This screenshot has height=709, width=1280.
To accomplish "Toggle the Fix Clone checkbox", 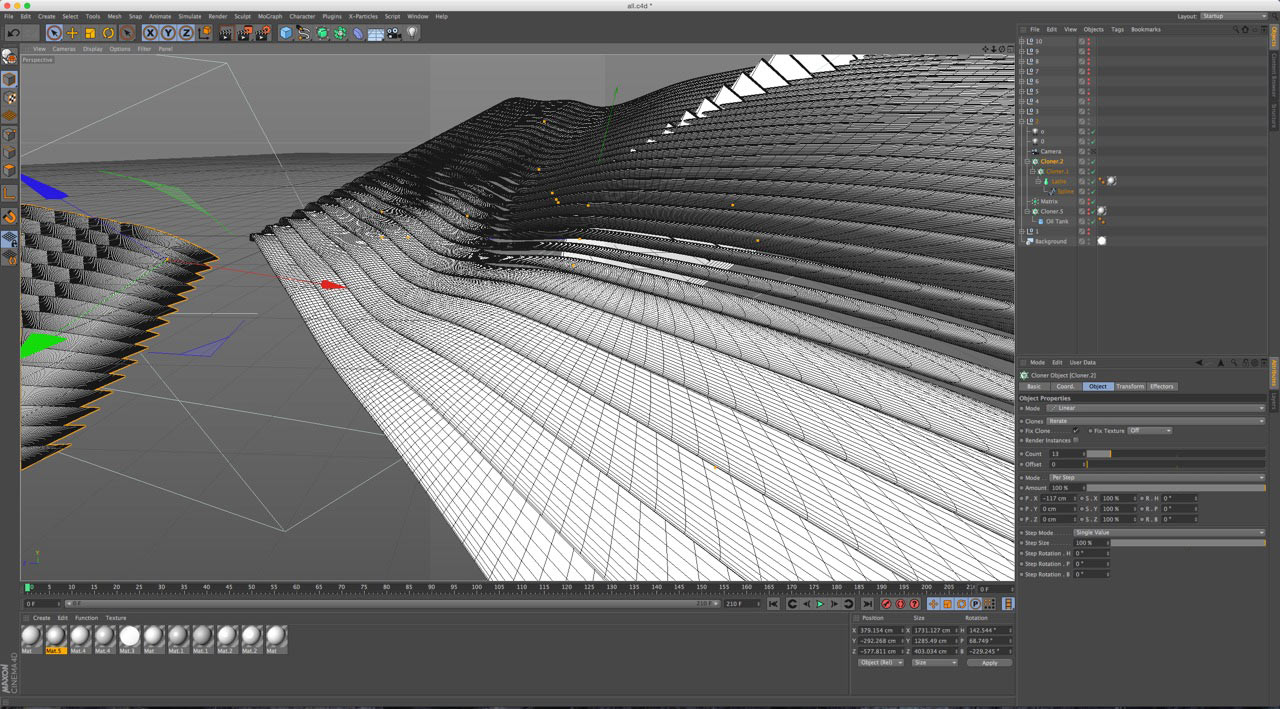I will pos(1076,430).
